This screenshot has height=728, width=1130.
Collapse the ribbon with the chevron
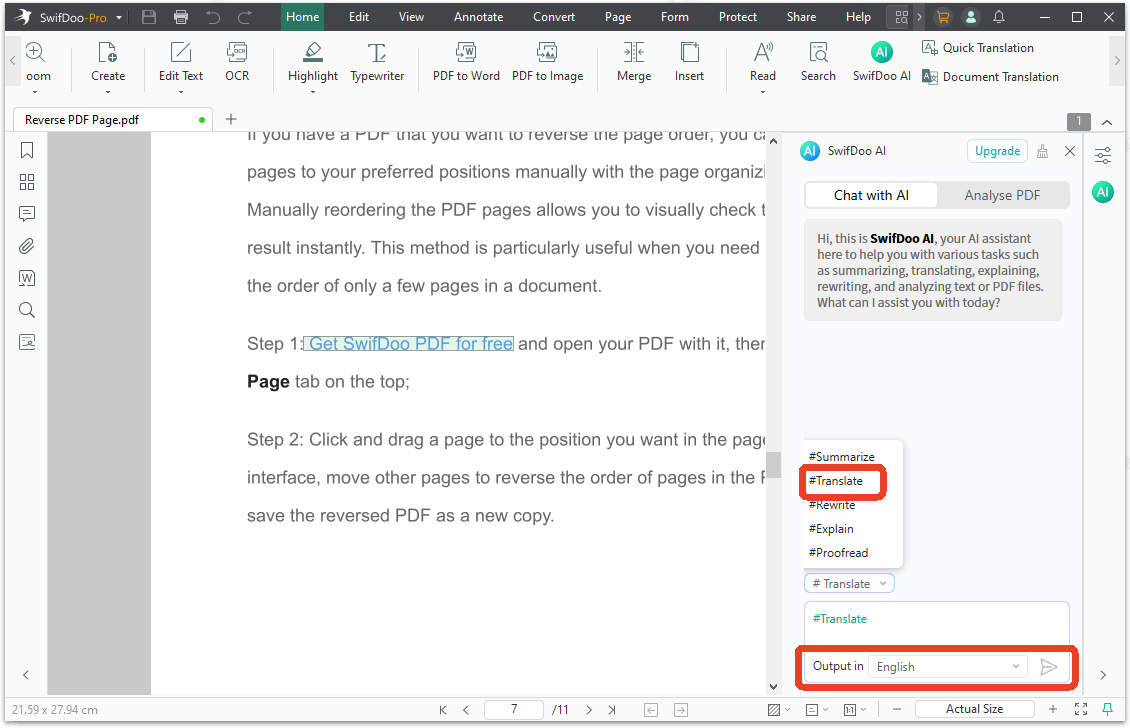pos(1107,123)
